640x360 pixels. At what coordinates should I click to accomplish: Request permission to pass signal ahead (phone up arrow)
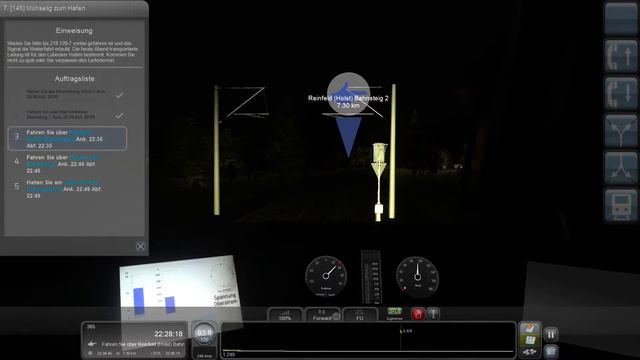(x=621, y=56)
